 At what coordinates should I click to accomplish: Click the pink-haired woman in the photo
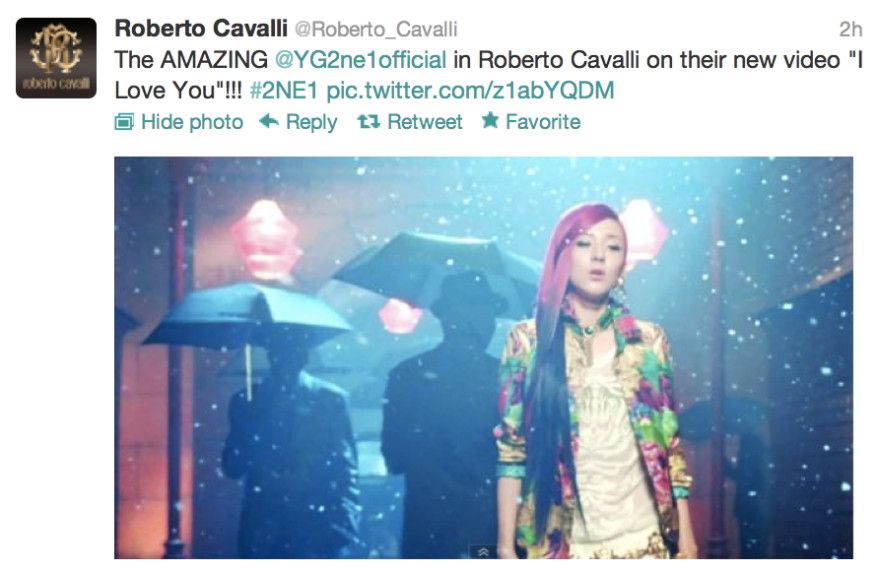click(x=594, y=381)
